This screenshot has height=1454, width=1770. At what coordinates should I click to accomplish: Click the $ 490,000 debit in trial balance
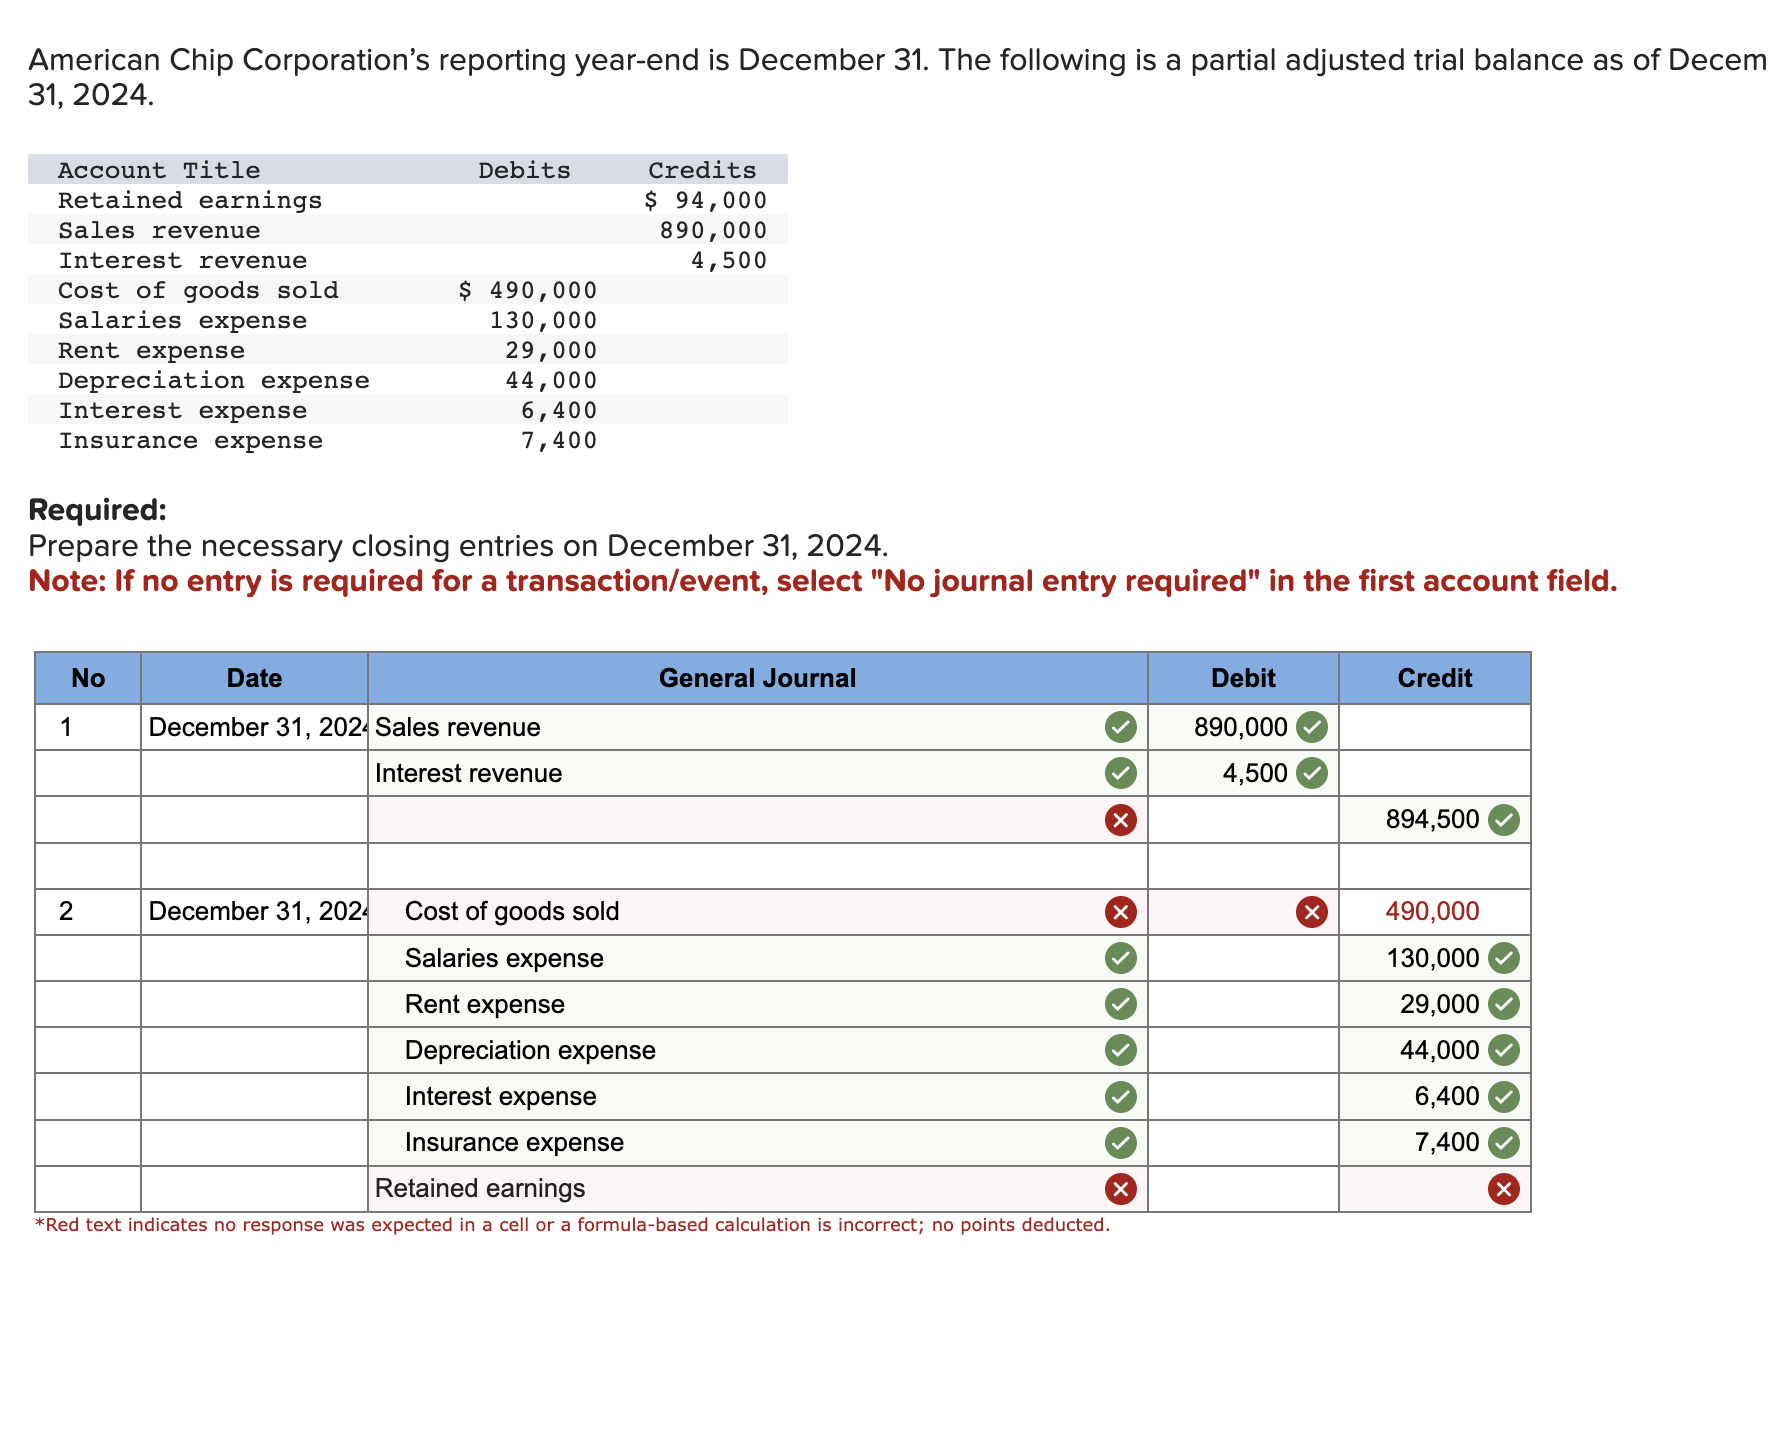(527, 290)
